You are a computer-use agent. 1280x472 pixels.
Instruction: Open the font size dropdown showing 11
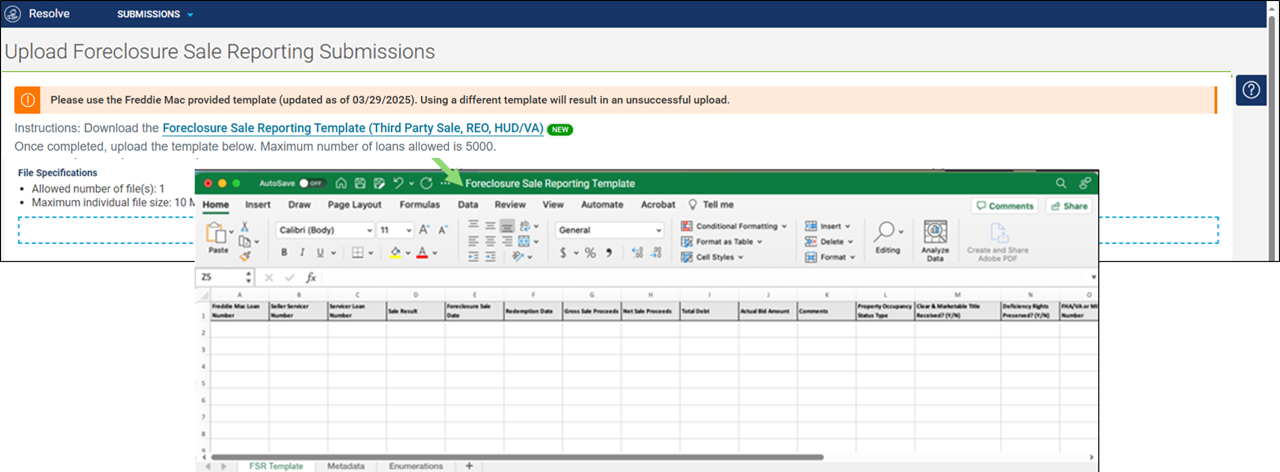[x=396, y=230]
